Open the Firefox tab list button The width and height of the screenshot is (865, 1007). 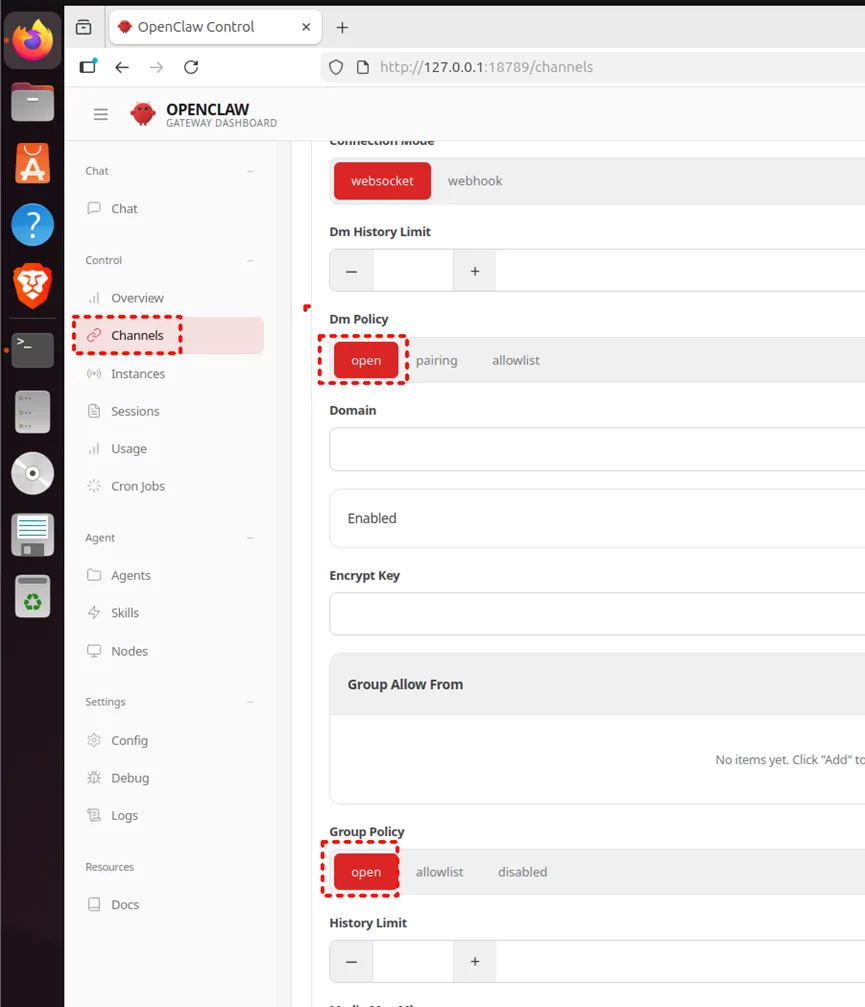[x=83, y=27]
